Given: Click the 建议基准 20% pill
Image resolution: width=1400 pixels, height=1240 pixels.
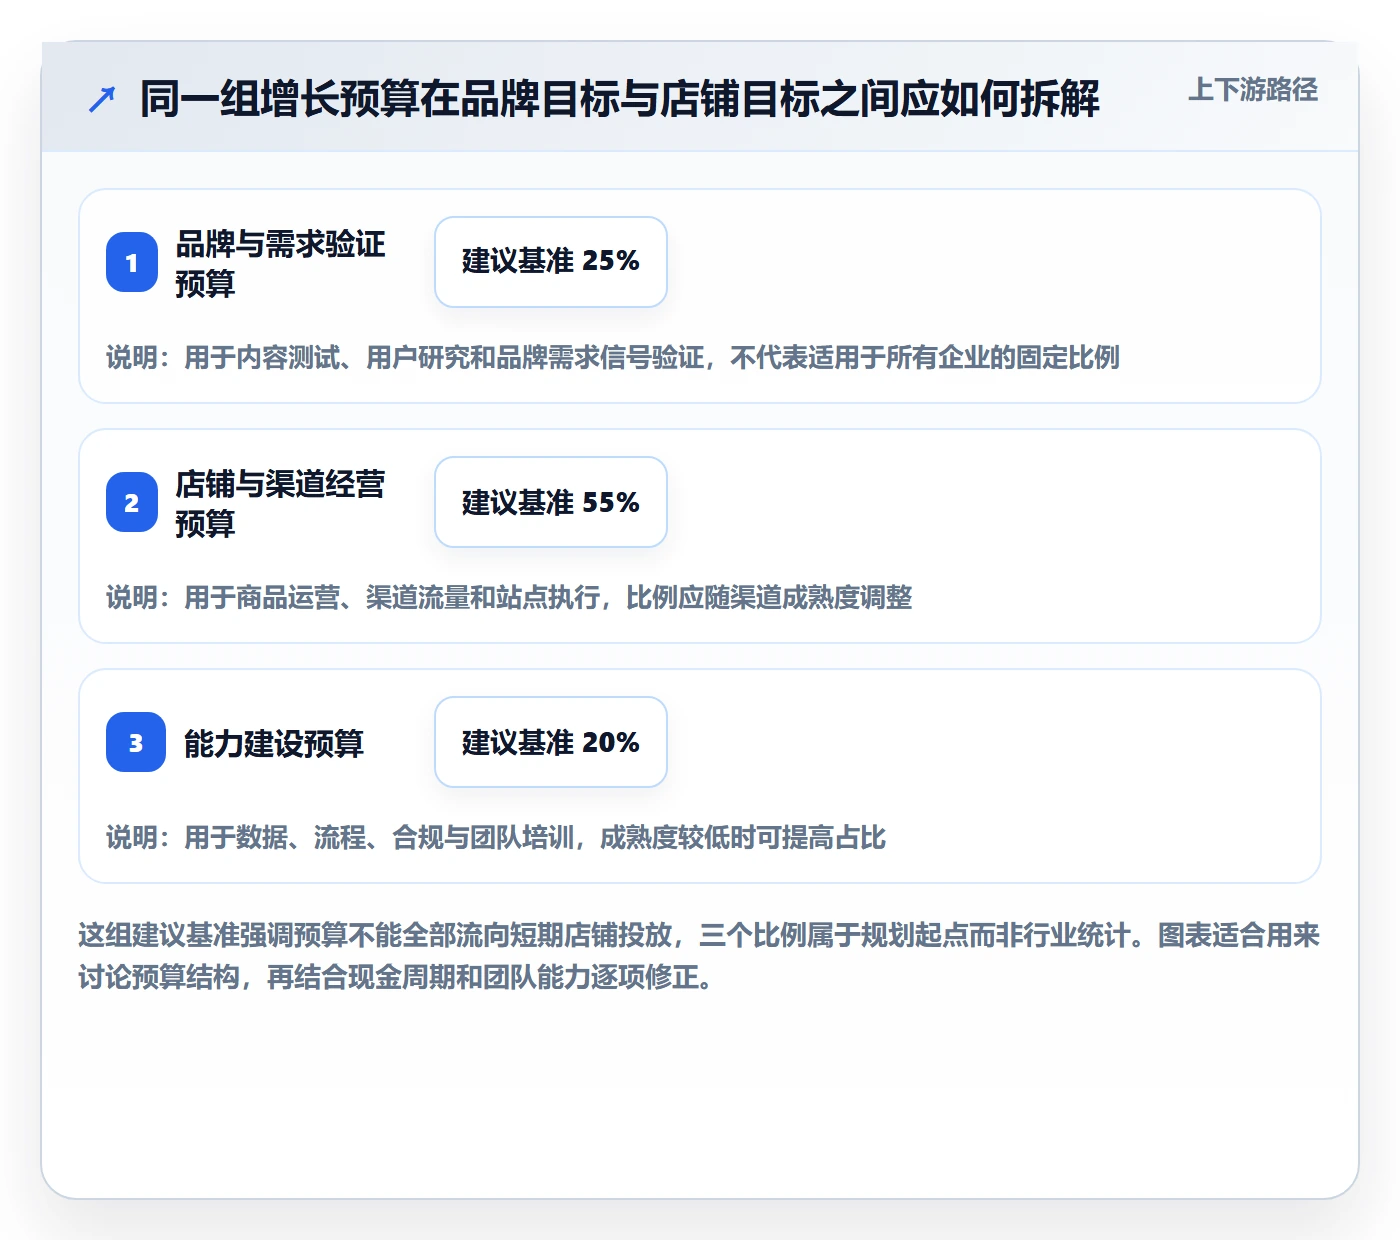Looking at the screenshot, I should click(x=551, y=742).
